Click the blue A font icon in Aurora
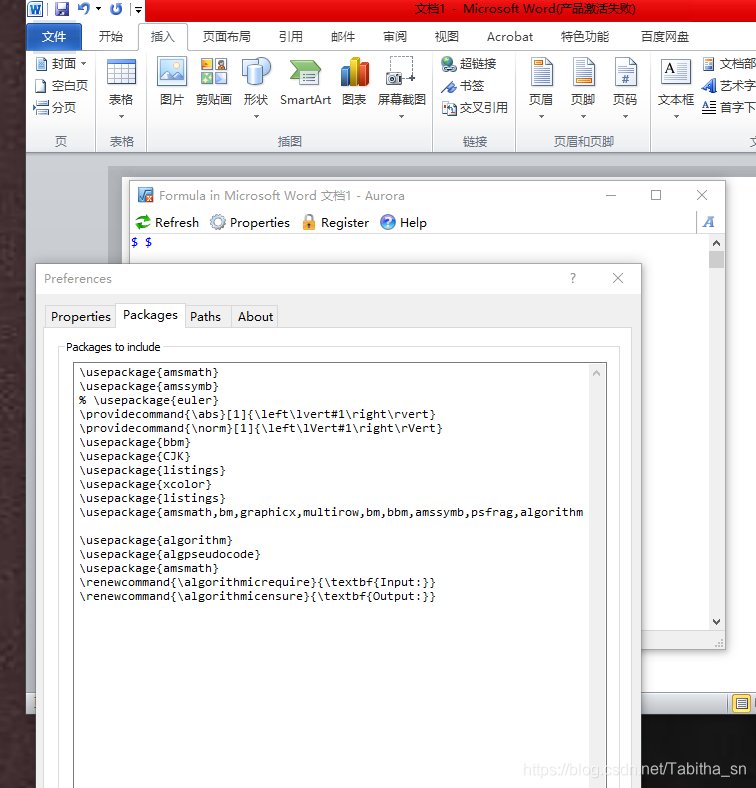 point(709,222)
